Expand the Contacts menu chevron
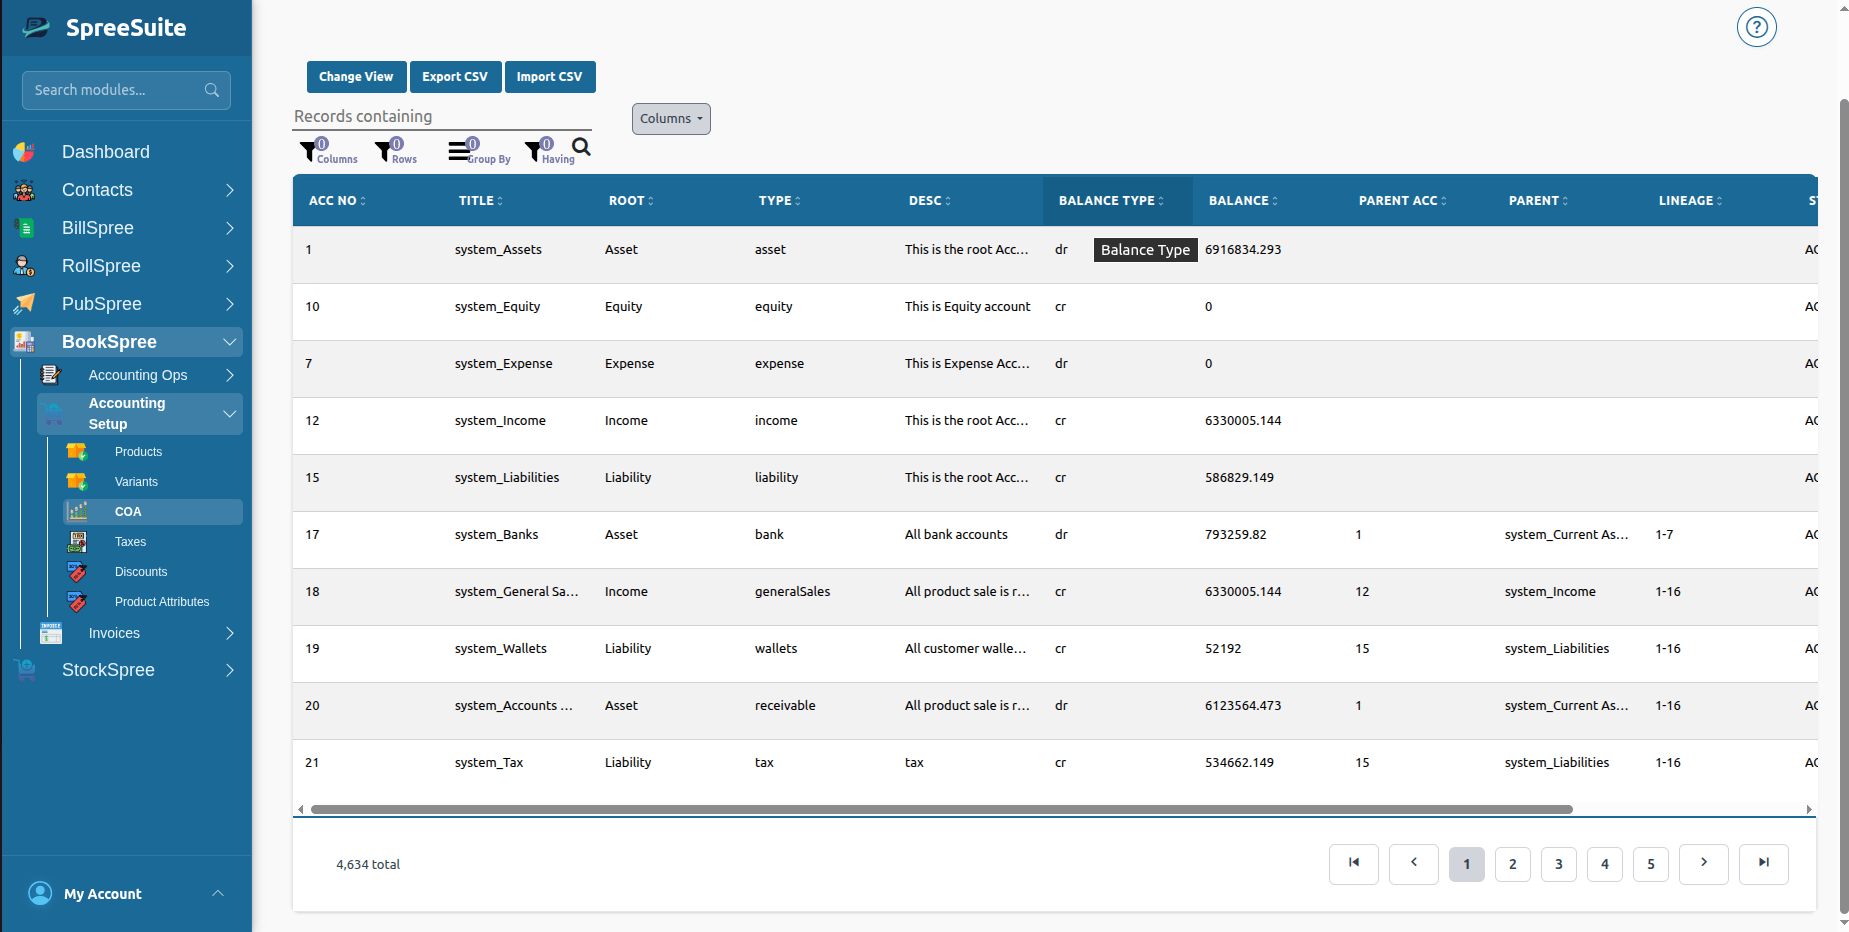Viewport: 1849px width, 932px height. (230, 190)
